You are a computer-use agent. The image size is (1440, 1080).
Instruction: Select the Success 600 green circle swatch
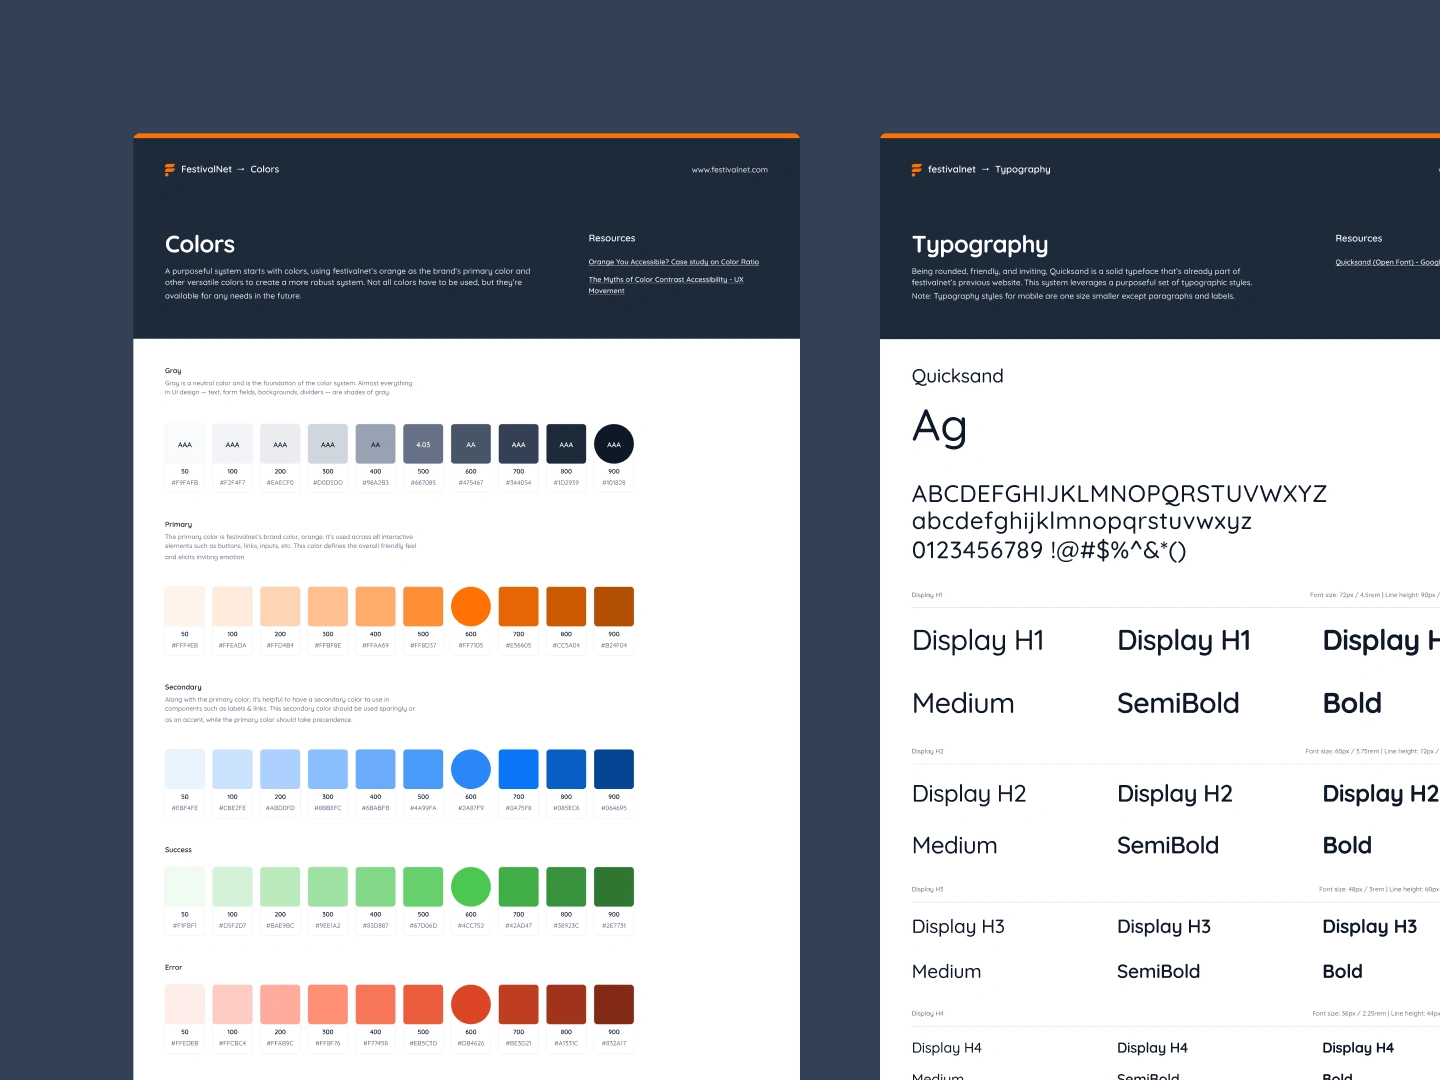[x=470, y=886]
